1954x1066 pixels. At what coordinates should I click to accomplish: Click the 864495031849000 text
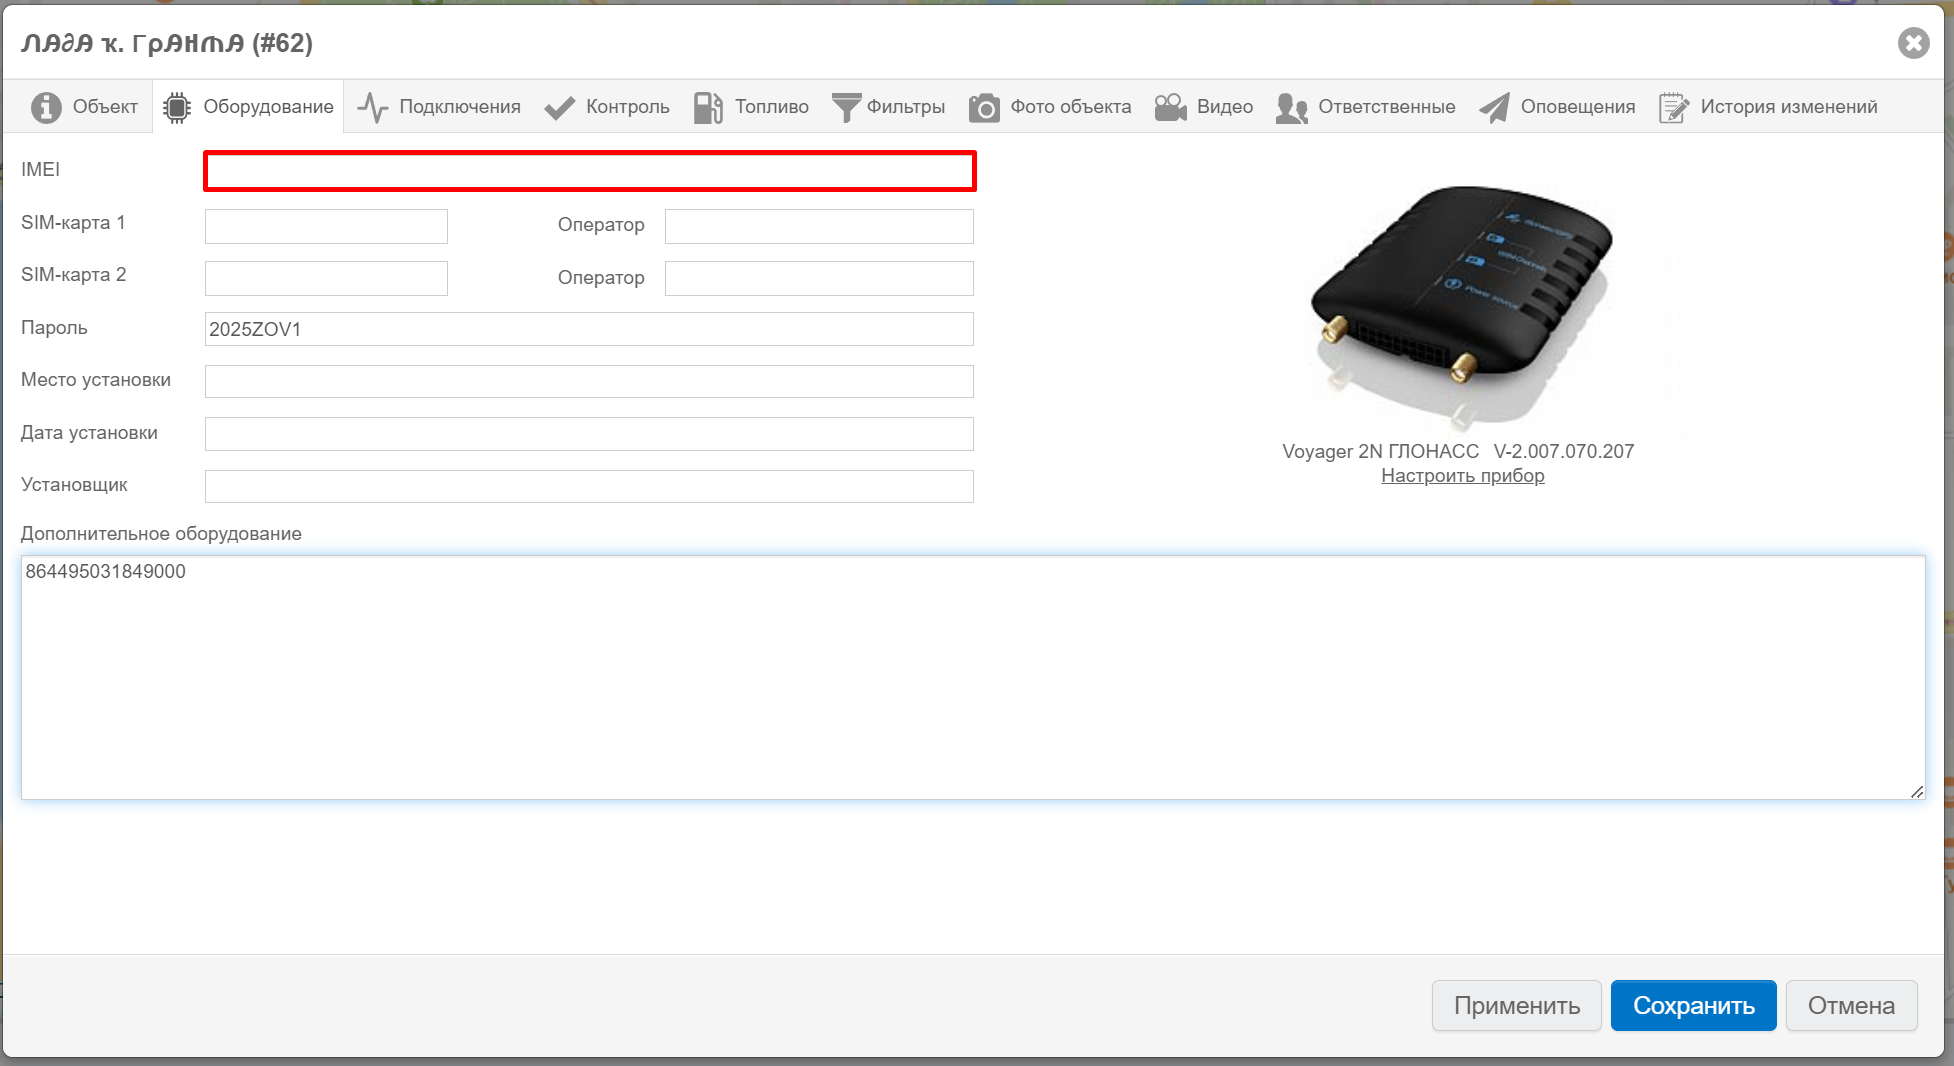[x=106, y=571]
